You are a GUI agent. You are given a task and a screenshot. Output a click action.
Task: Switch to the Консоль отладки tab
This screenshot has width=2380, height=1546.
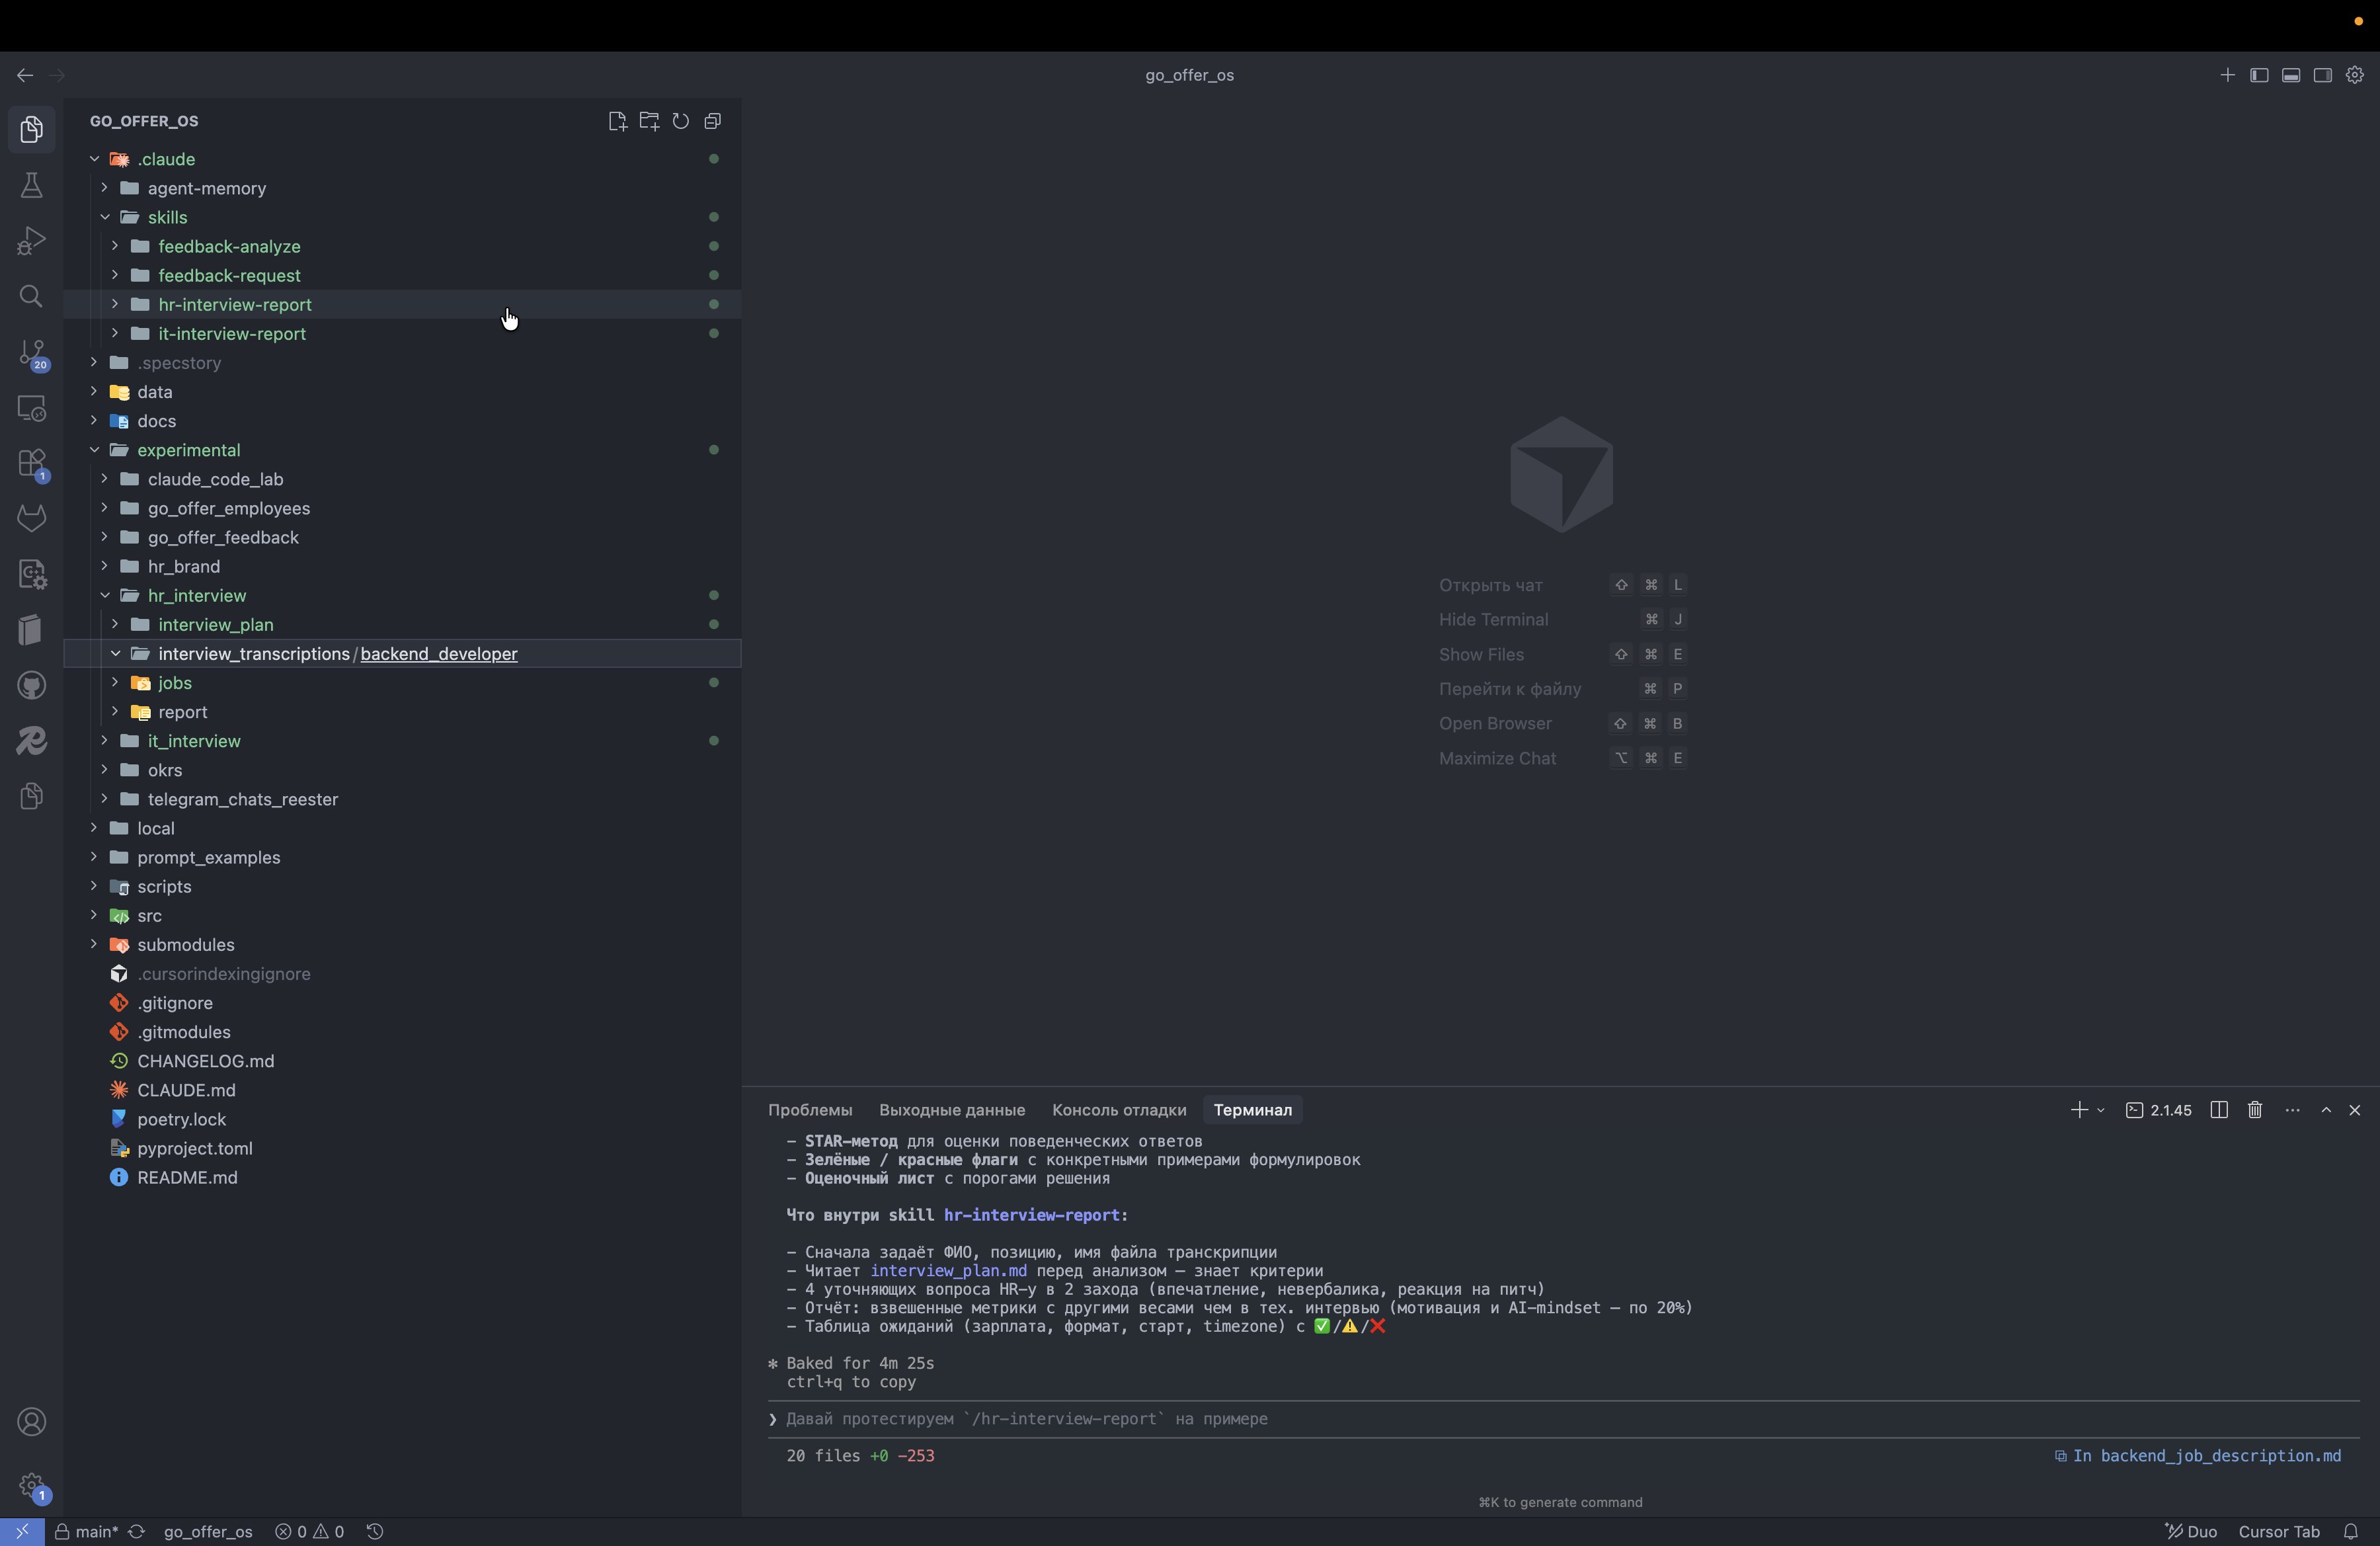tap(1118, 1110)
